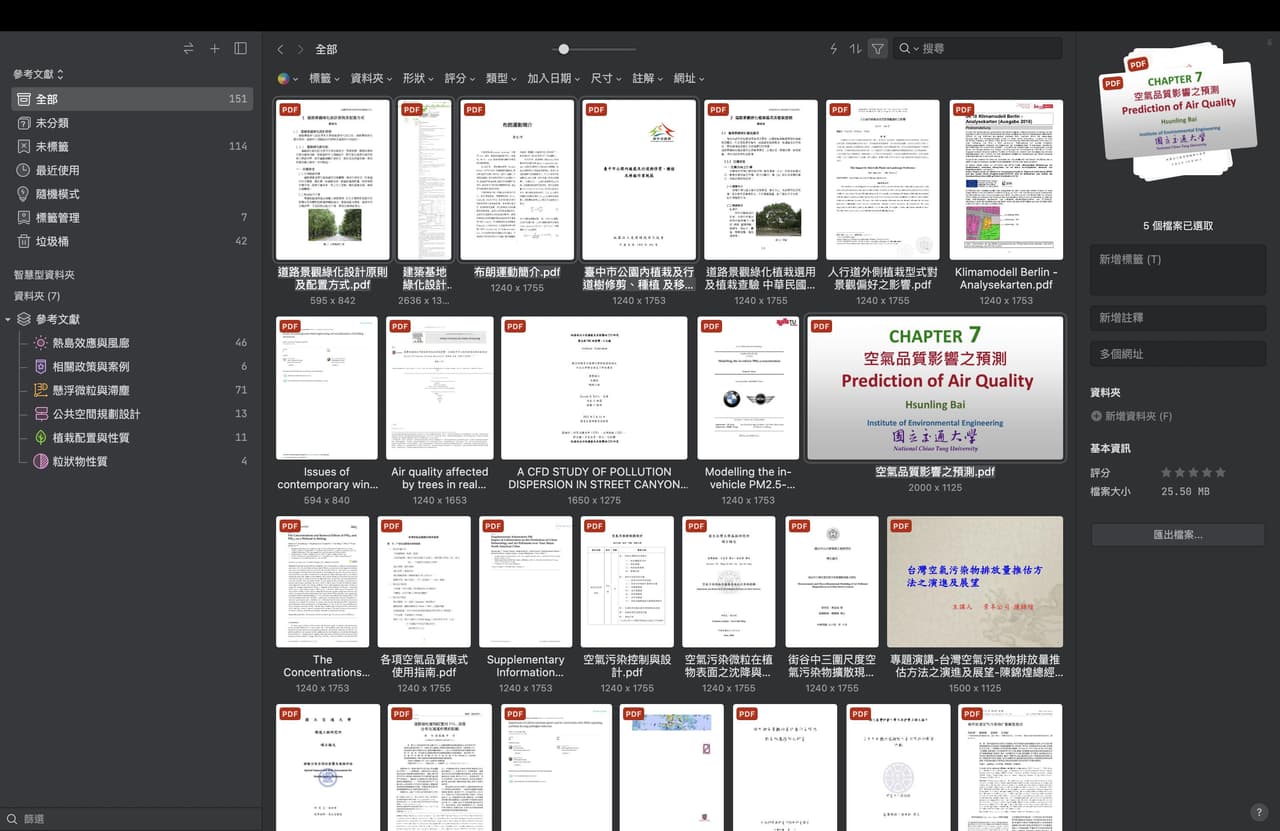Toggle the filter funnel icon
Image resolution: width=1280 pixels, height=831 pixels.
pyautogui.click(x=877, y=48)
